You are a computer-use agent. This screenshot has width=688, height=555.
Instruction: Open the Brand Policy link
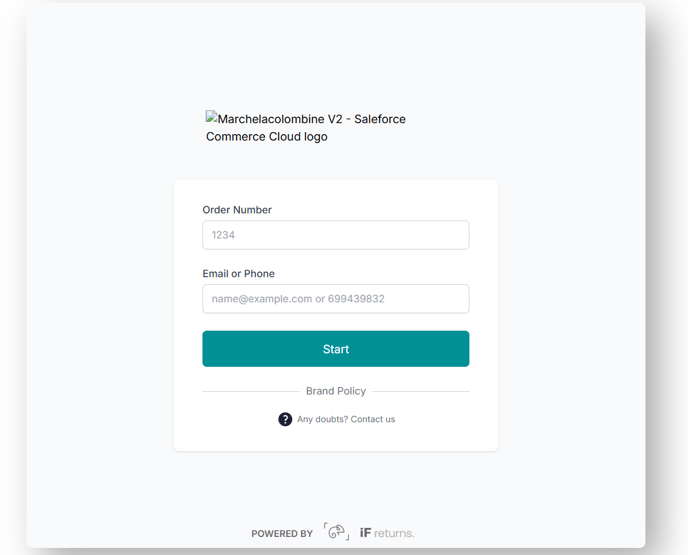[x=336, y=391]
